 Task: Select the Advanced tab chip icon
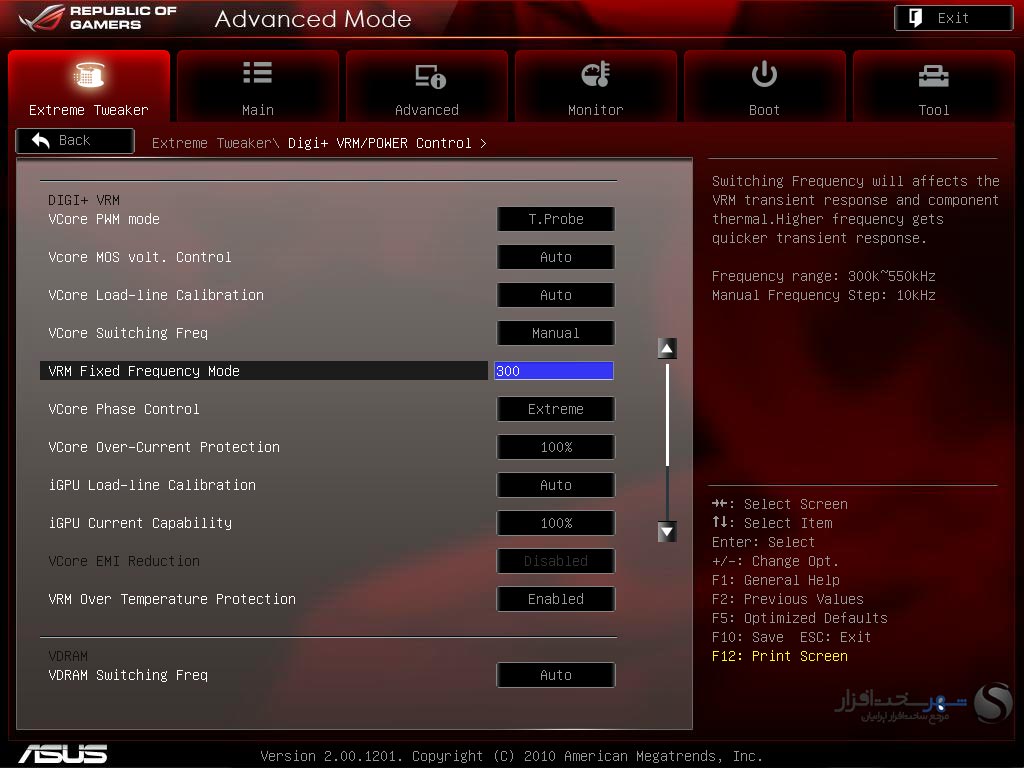coord(430,76)
